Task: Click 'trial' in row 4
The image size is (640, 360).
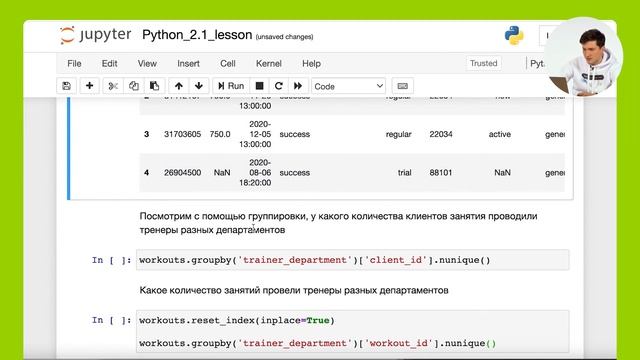Action: coord(404,173)
